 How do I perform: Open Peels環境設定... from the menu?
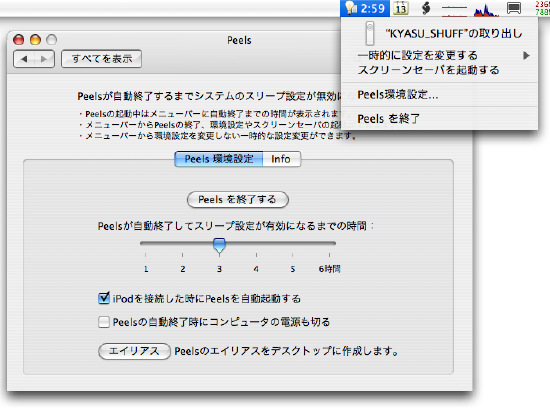coord(440,94)
